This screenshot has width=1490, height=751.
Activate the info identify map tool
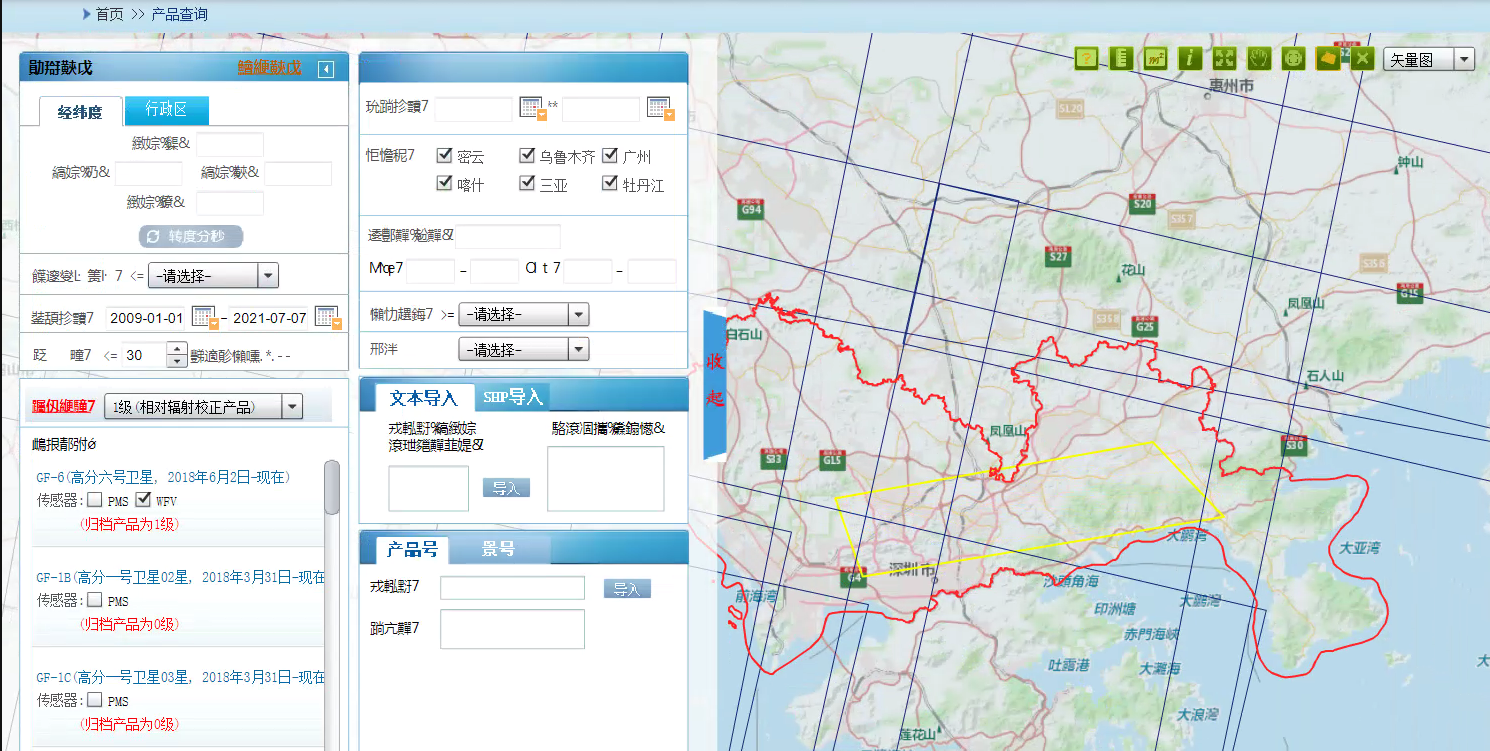[x=1190, y=59]
